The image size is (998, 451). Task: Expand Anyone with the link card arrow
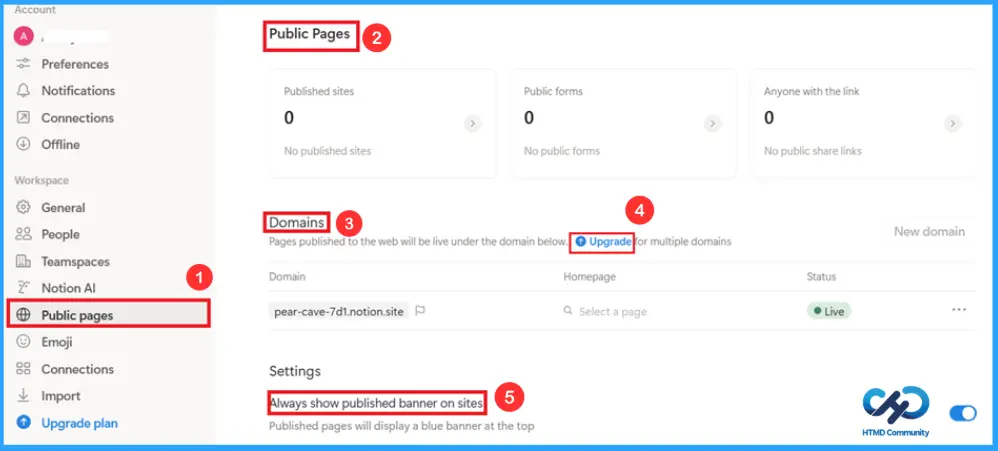(952, 123)
